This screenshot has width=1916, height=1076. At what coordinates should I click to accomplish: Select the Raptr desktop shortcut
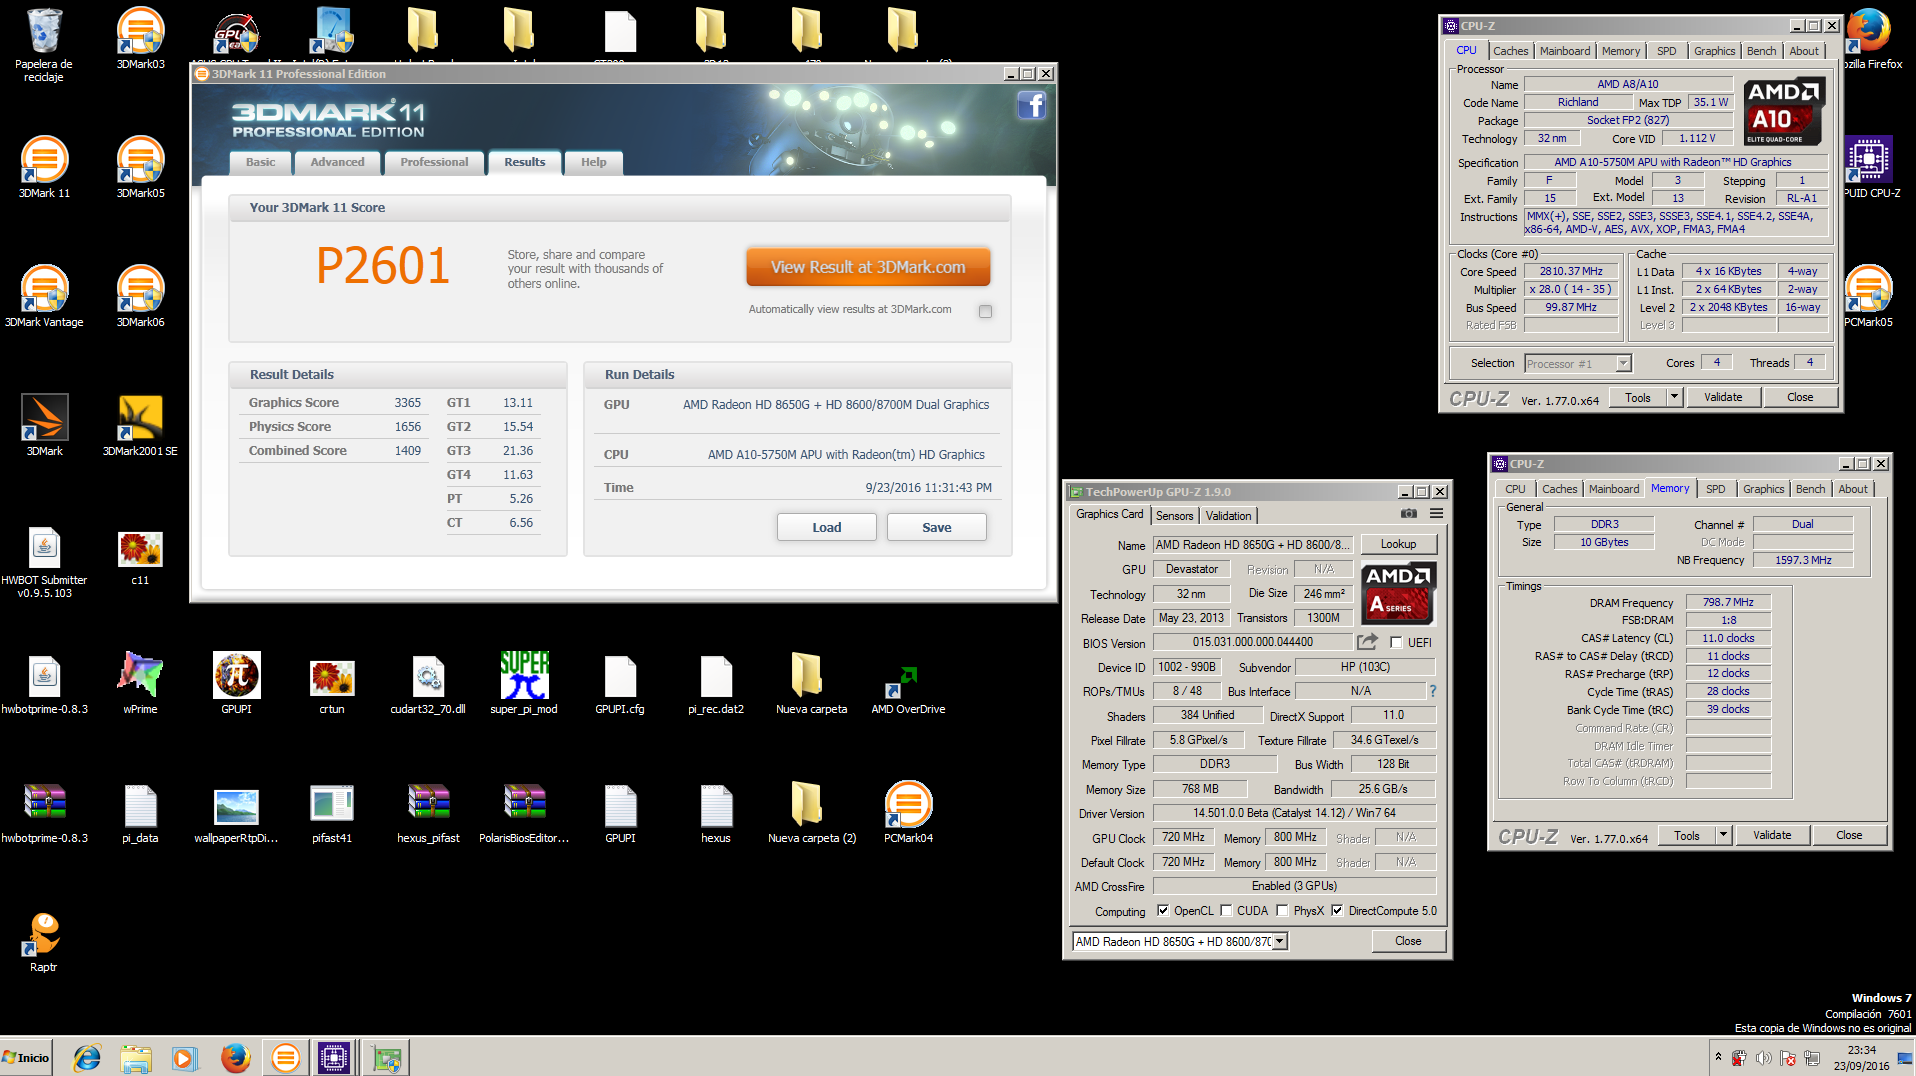pyautogui.click(x=44, y=941)
